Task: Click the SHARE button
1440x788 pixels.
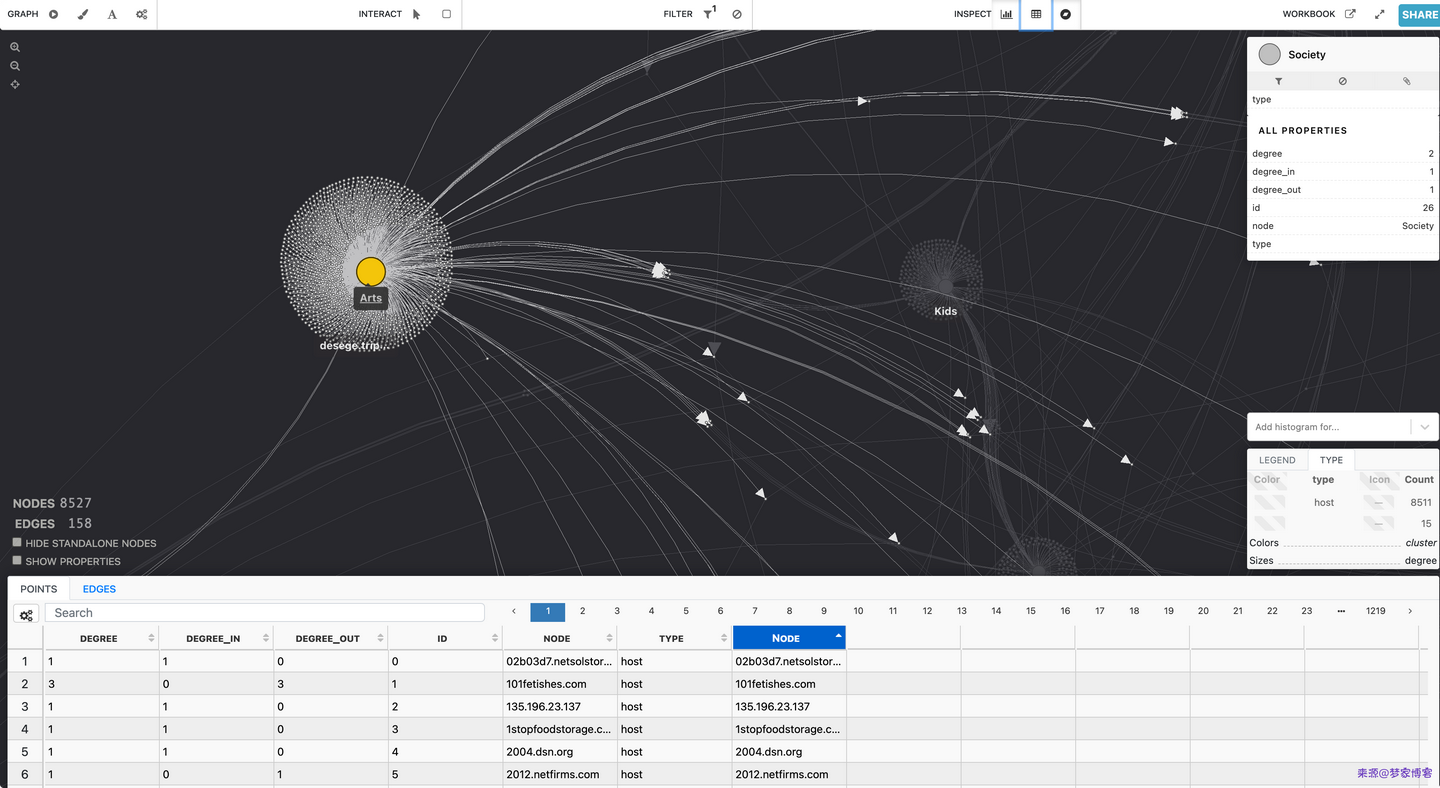Action: point(1419,14)
